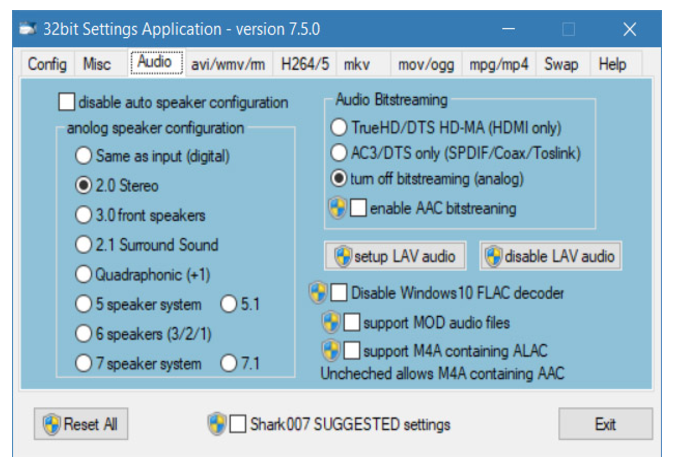Image resolution: width=675 pixels, height=459 pixels.
Task: Click shield icon beside Shark007 SUGGESTED settings
Action: pyautogui.click(x=217, y=424)
